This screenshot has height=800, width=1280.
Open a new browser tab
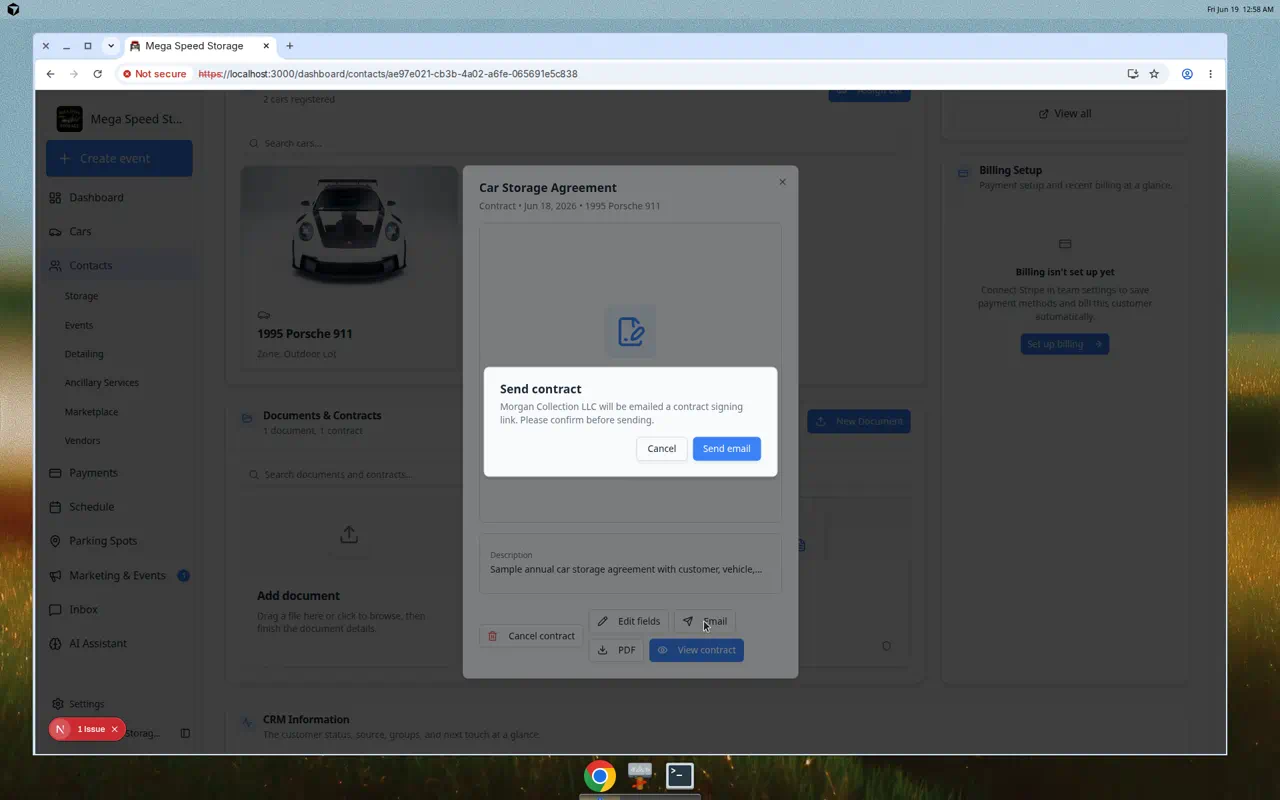tap(290, 46)
